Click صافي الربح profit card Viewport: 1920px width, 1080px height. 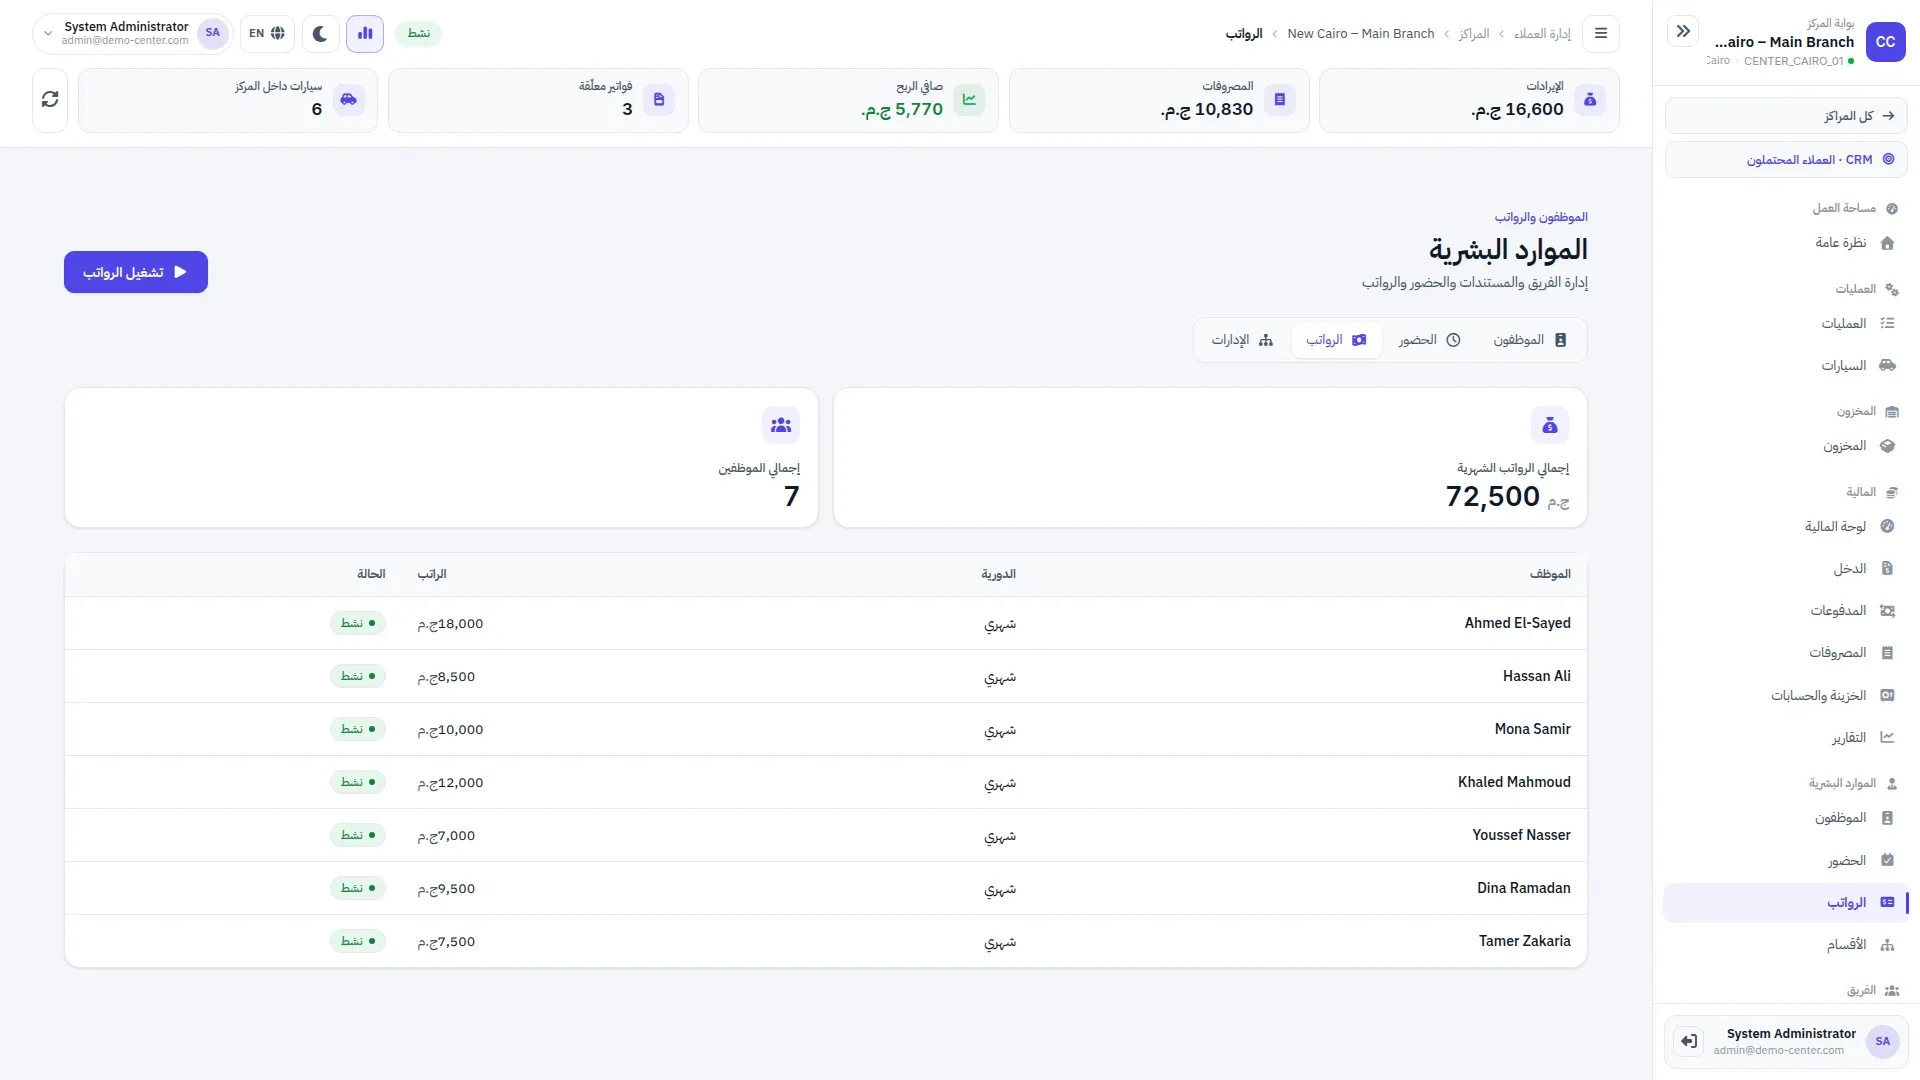pyautogui.click(x=848, y=100)
